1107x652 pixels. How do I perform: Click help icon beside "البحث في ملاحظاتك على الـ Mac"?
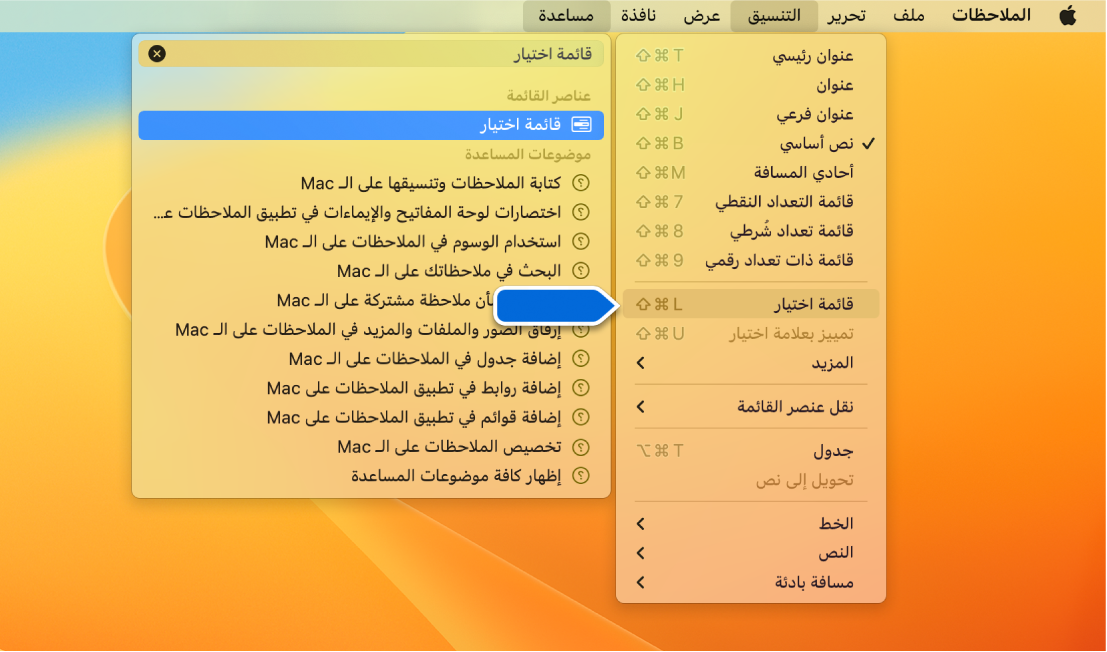(578, 270)
